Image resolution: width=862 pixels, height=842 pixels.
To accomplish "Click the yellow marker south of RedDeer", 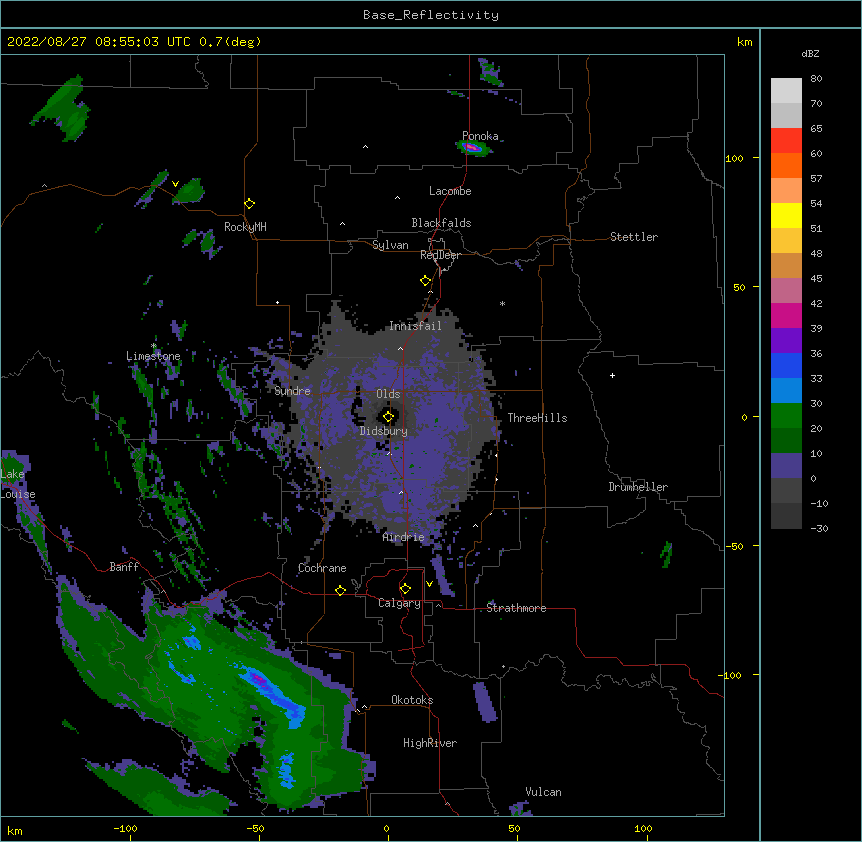I will click(425, 281).
